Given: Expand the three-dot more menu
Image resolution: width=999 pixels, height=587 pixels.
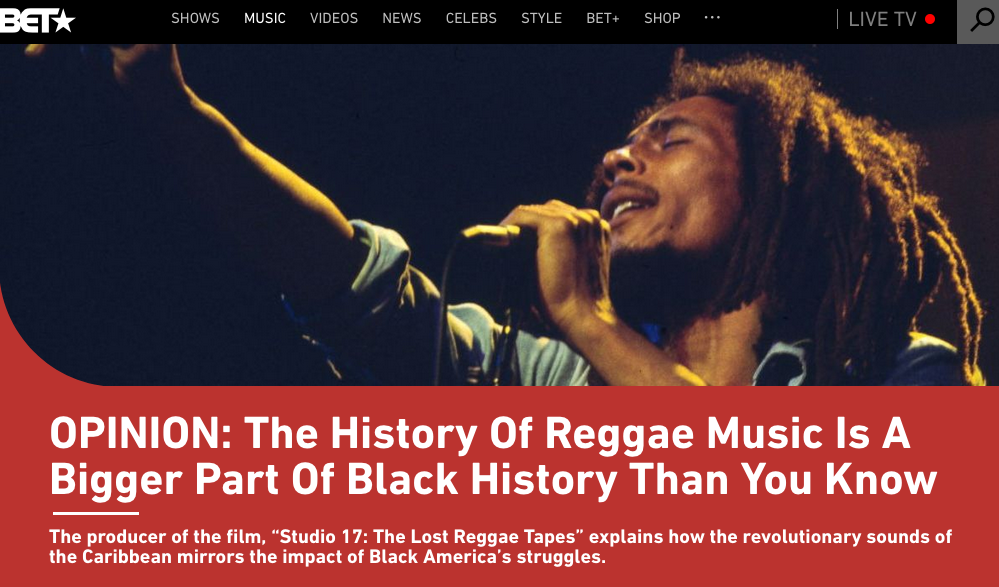Looking at the screenshot, I should pyautogui.click(x=712, y=18).
